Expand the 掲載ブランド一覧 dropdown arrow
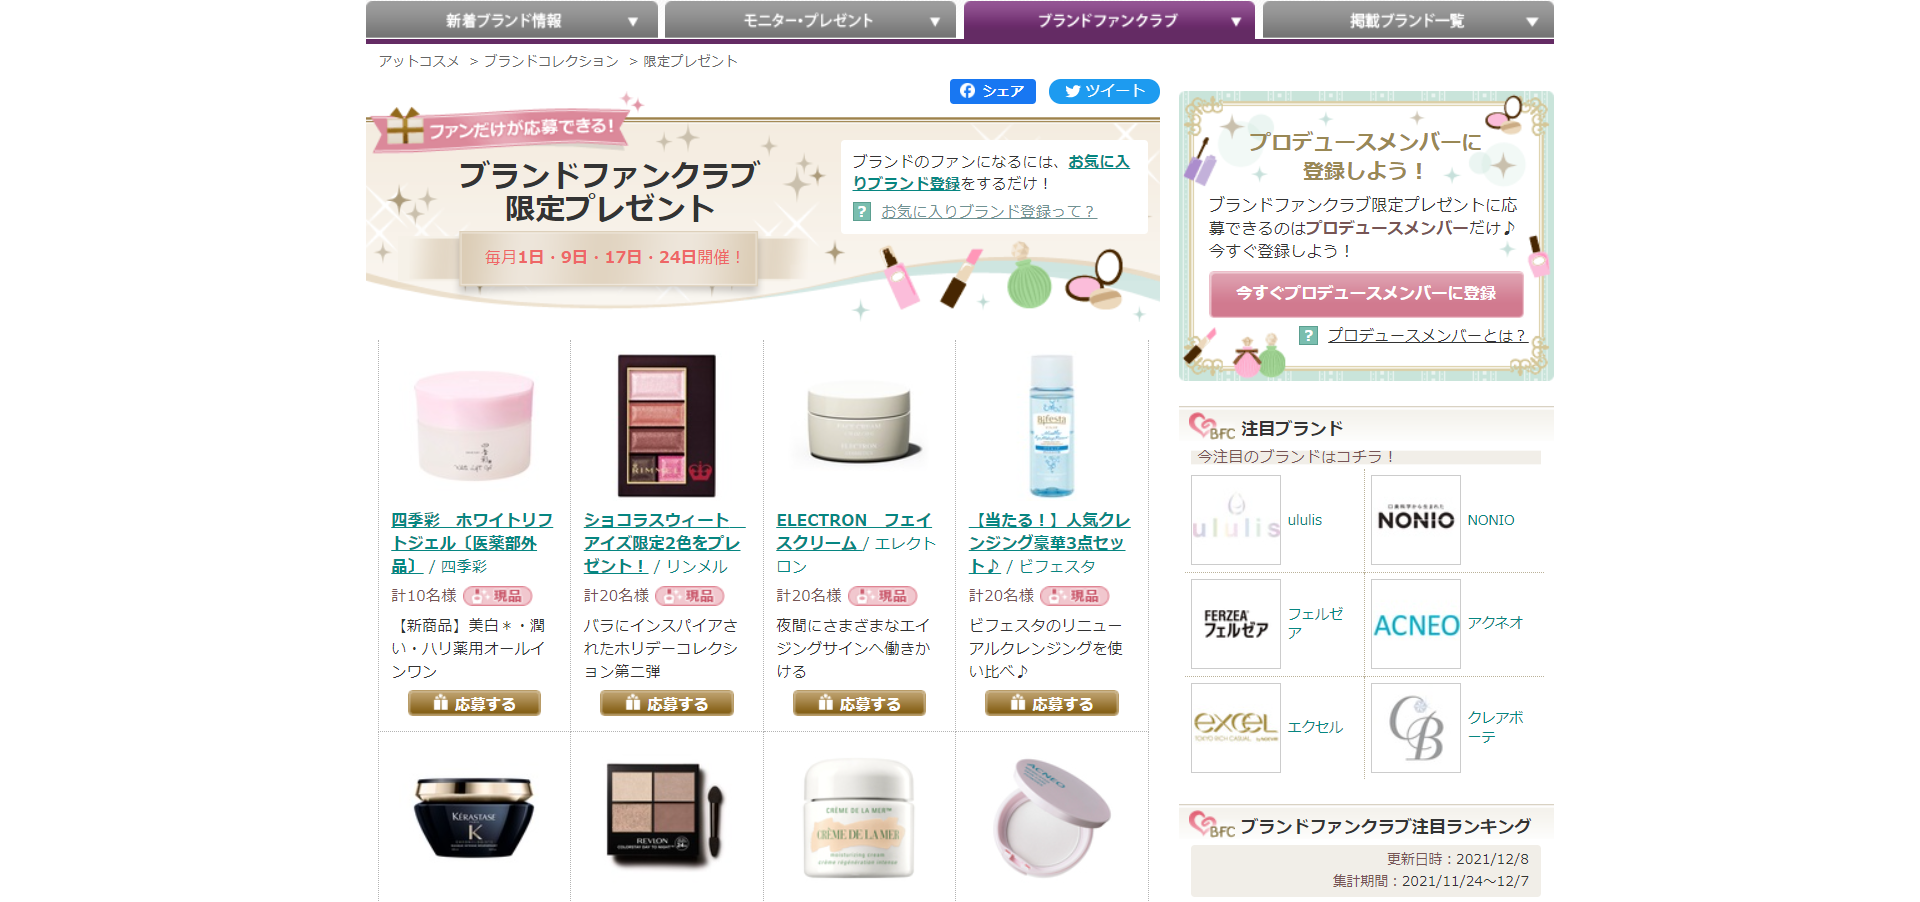Image resolution: width=1920 pixels, height=902 pixels. tap(1532, 22)
